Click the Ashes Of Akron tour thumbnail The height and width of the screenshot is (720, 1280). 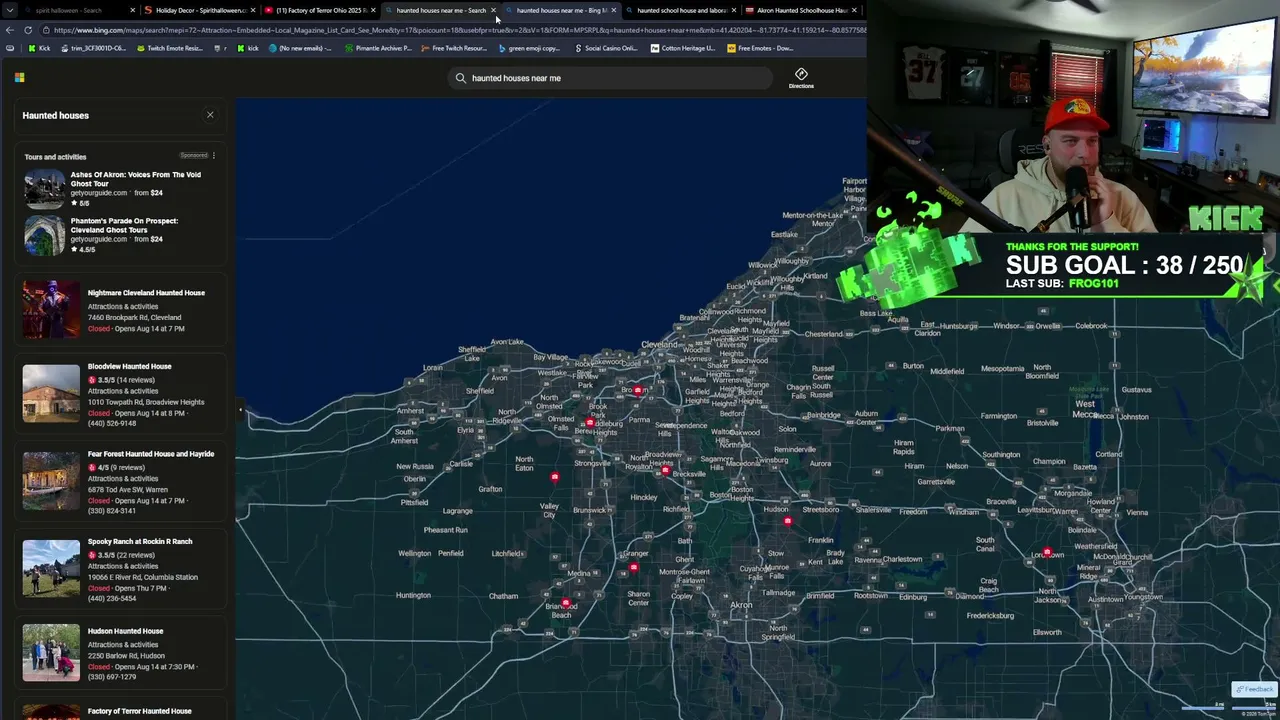[44, 189]
